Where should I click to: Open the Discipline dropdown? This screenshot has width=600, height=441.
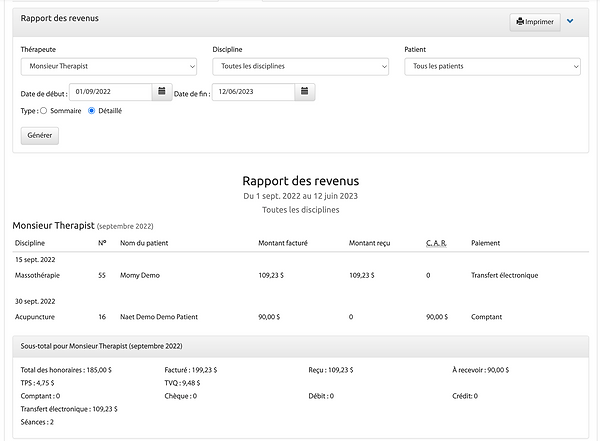[301, 67]
